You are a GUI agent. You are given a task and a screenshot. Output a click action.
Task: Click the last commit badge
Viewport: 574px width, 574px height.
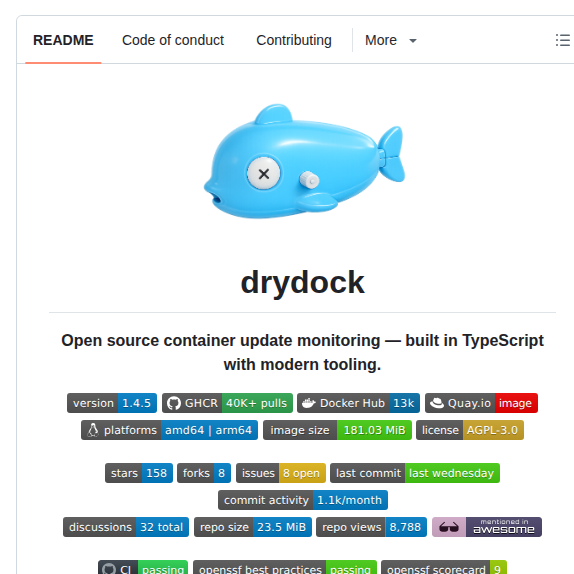pyautogui.click(x=415, y=473)
